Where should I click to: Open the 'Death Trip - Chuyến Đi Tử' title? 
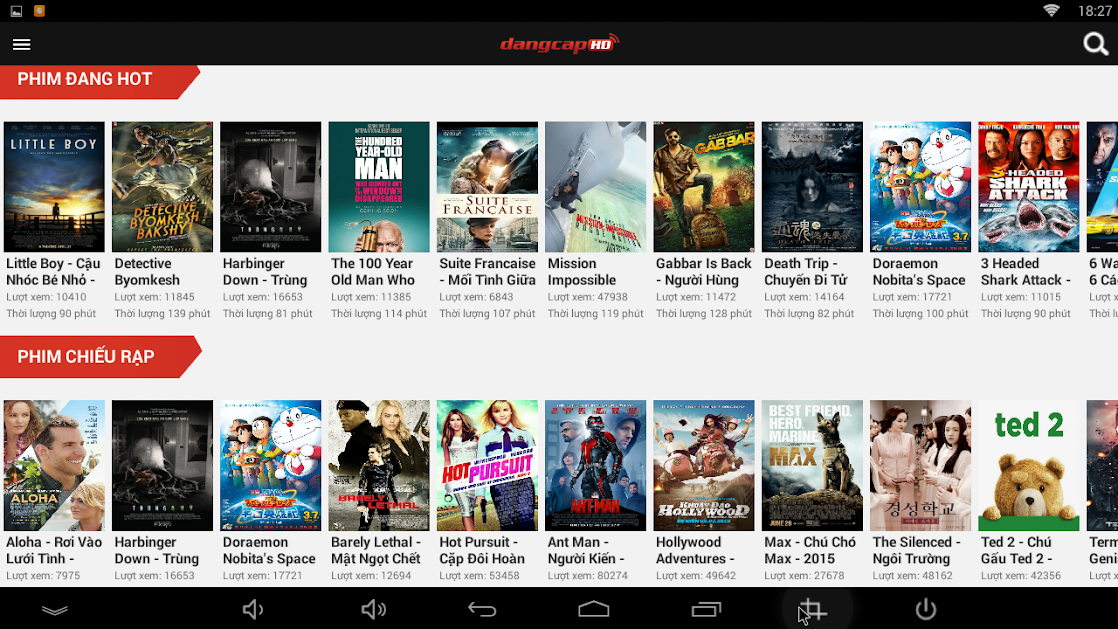pos(806,272)
